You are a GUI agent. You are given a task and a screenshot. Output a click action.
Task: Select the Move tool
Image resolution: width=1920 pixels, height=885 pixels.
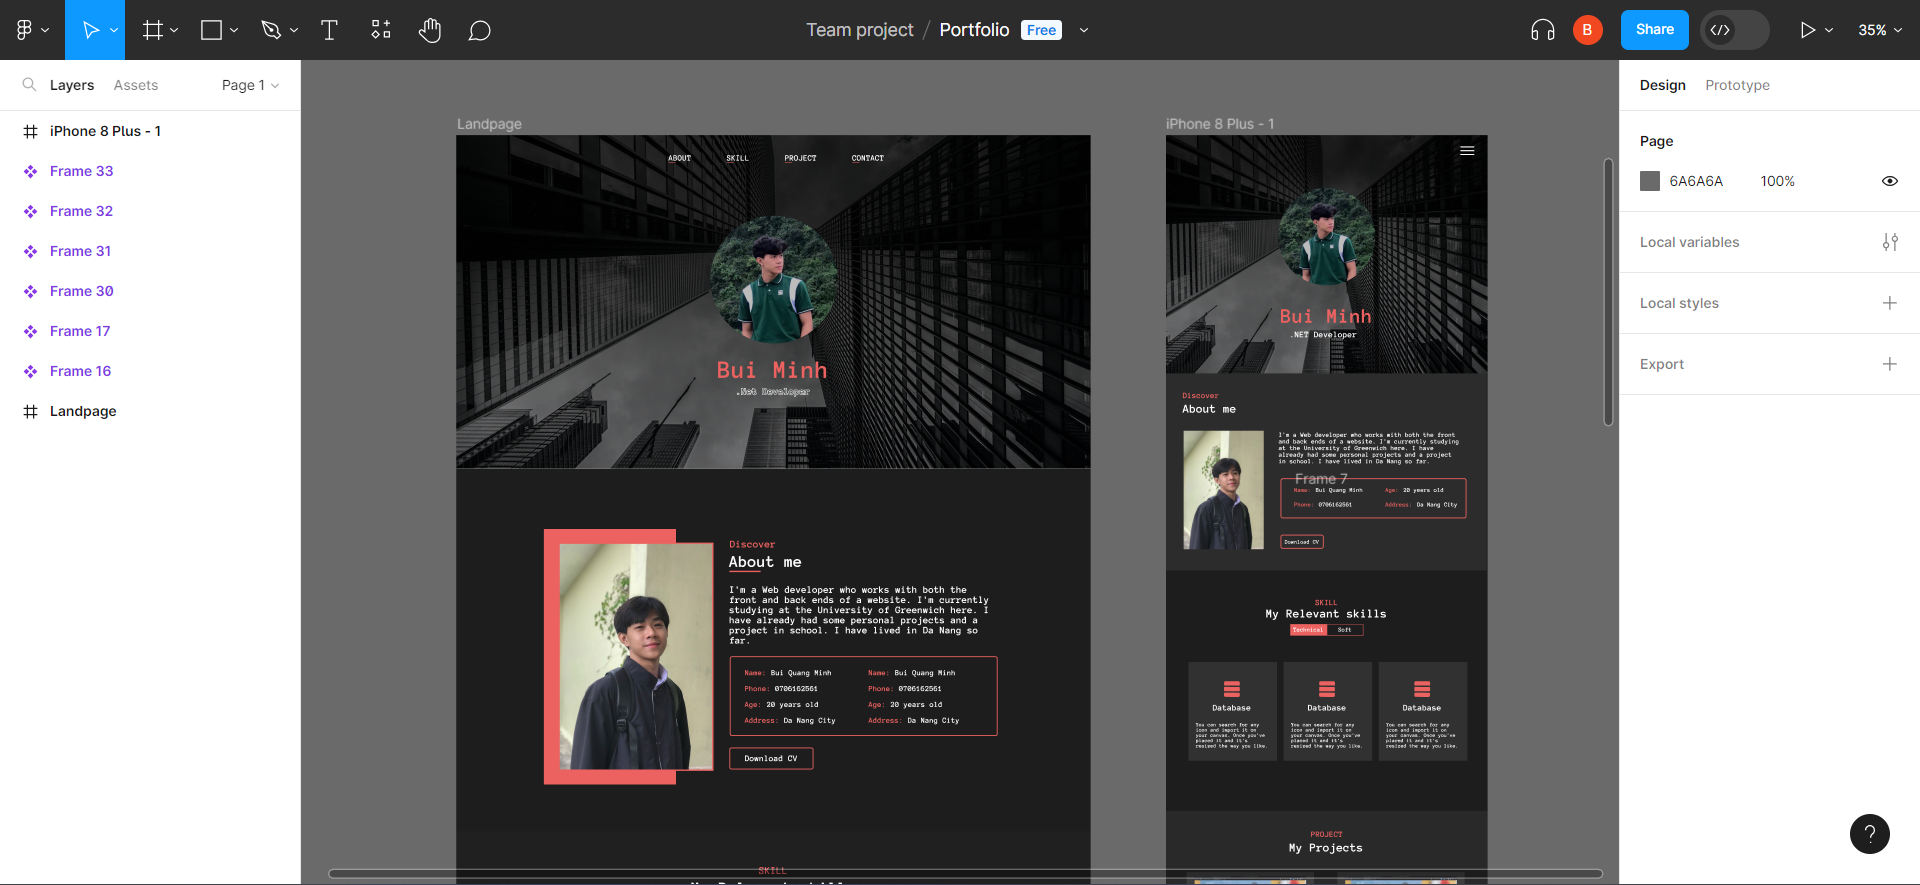pos(90,30)
